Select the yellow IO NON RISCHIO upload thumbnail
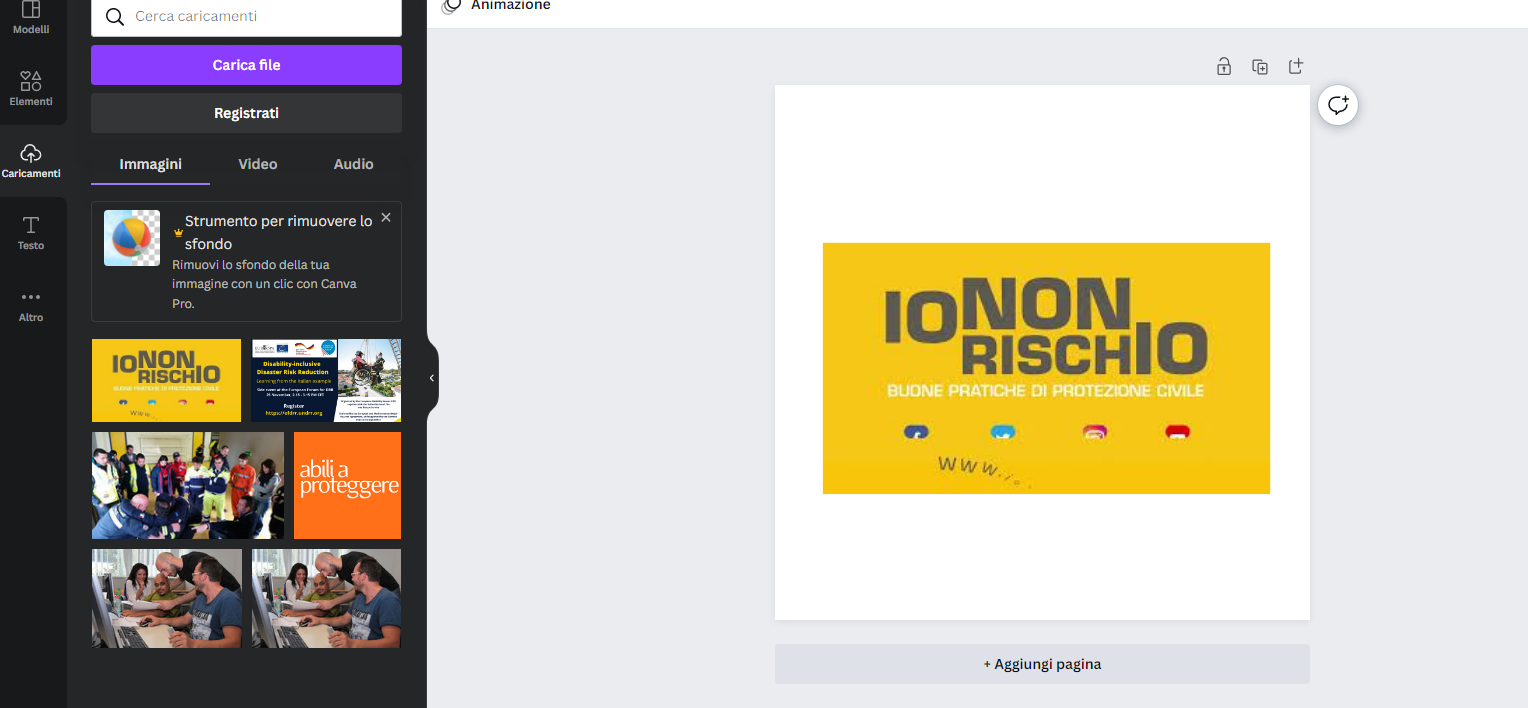This screenshot has height=708, width=1528. (166, 380)
